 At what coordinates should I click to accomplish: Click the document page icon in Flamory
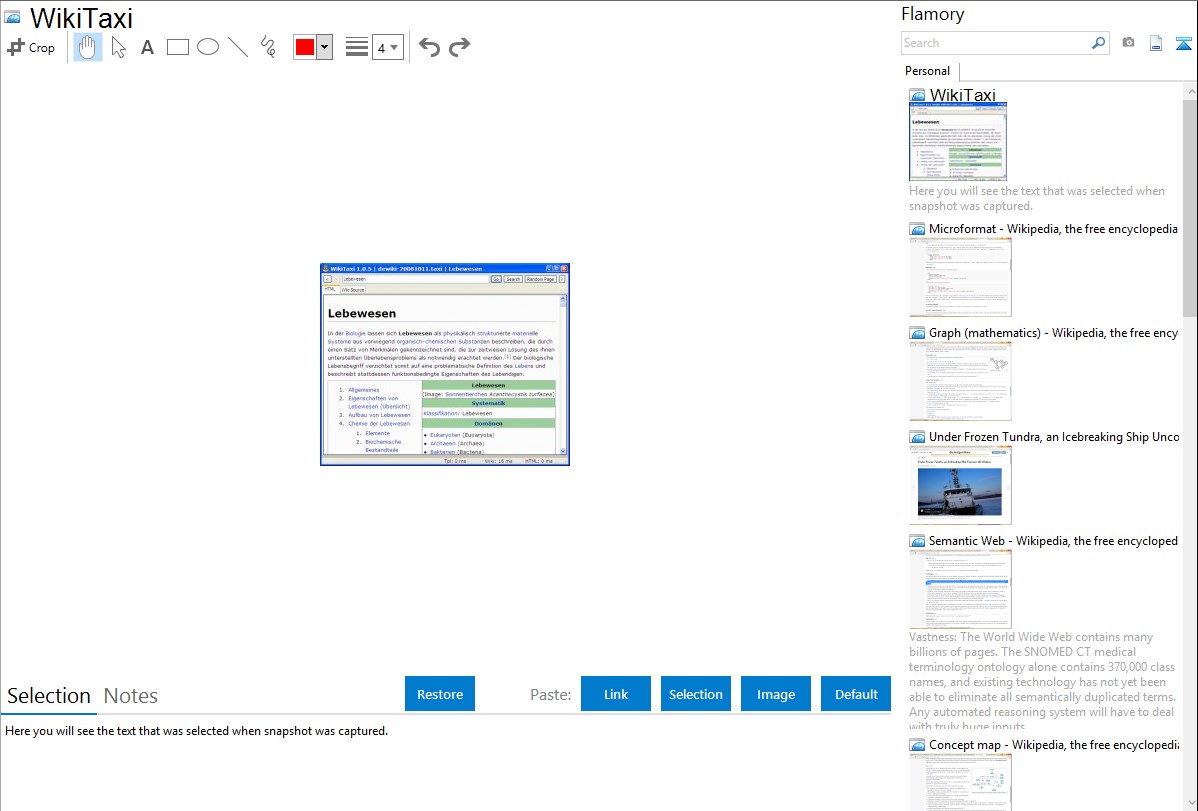(x=1156, y=43)
